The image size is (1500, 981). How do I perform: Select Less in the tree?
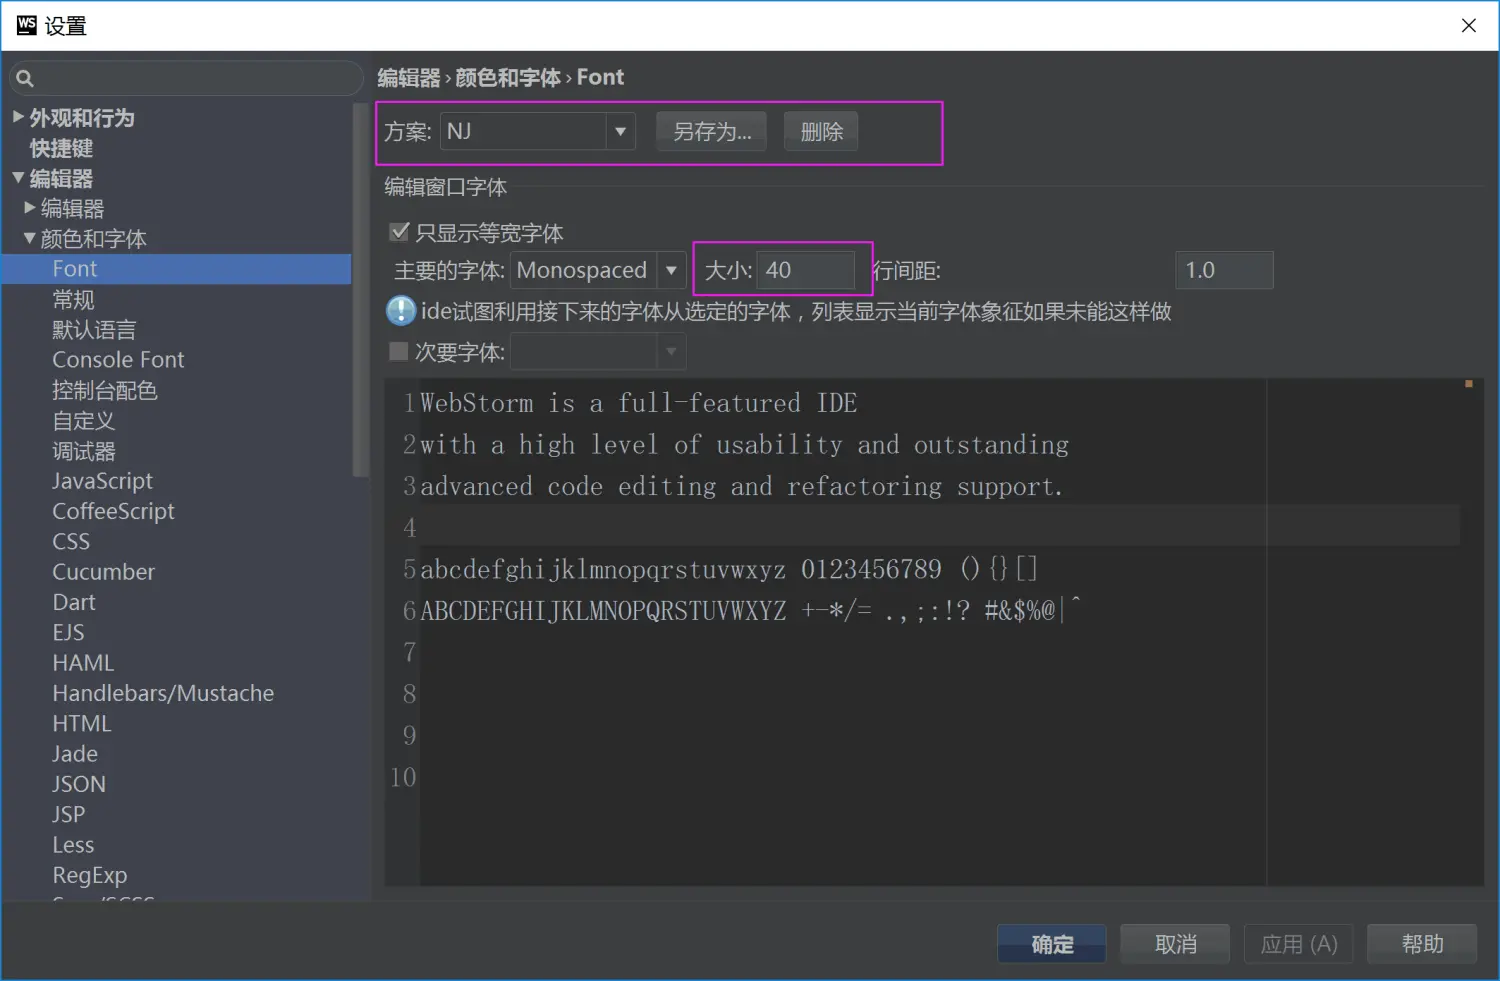[x=73, y=845]
